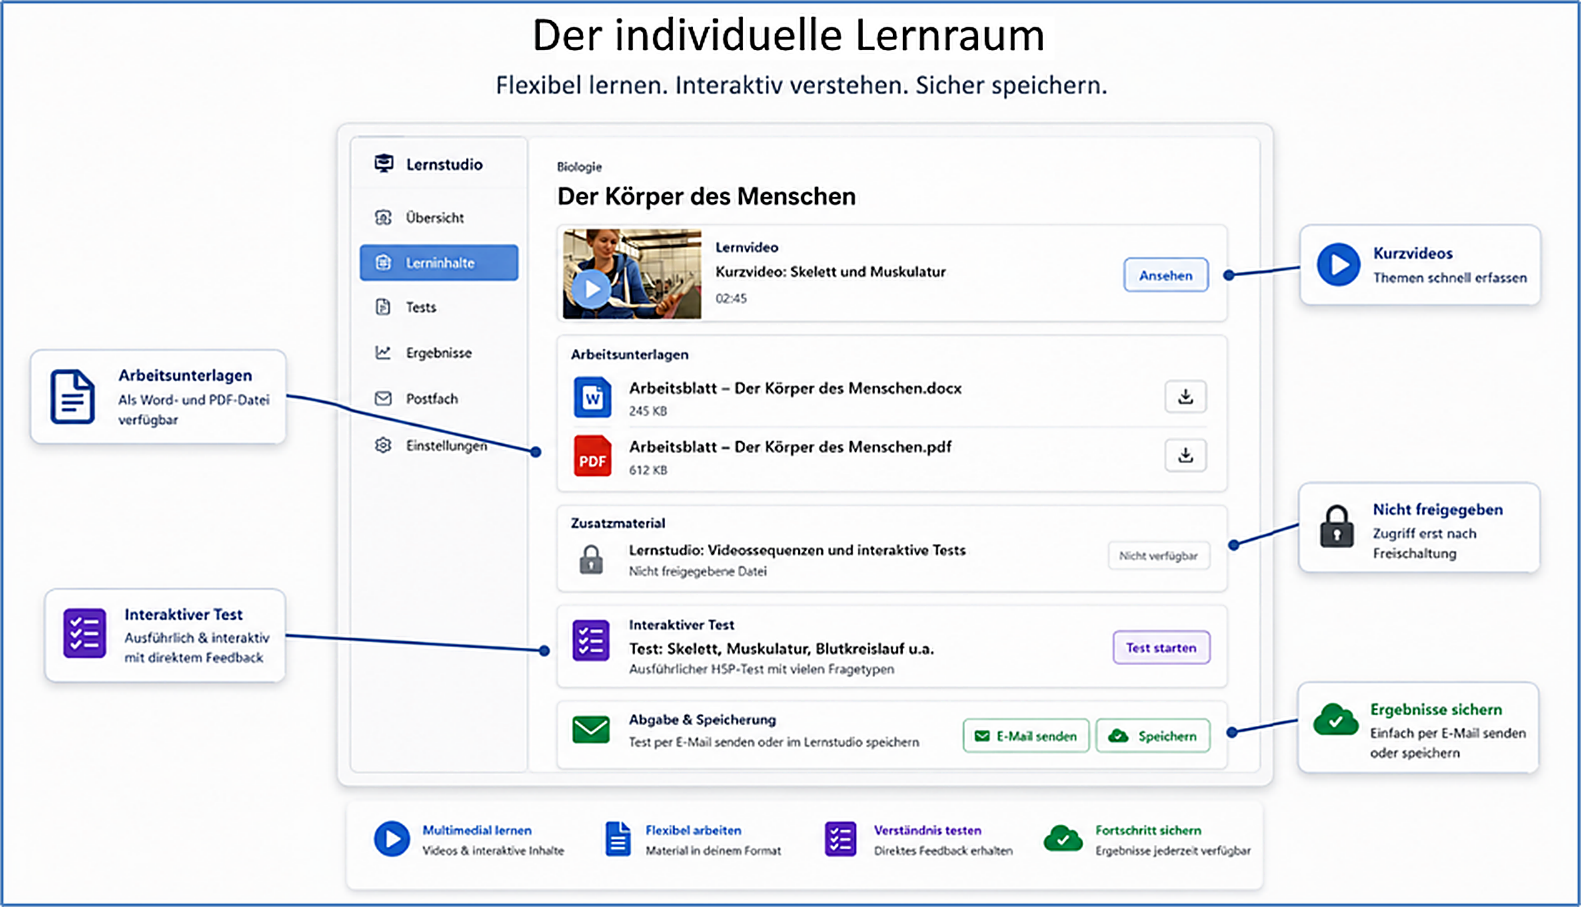
Task: Click file name Arbeitsblatt – Der Körper des Menschen.pdf
Action: 790,447
